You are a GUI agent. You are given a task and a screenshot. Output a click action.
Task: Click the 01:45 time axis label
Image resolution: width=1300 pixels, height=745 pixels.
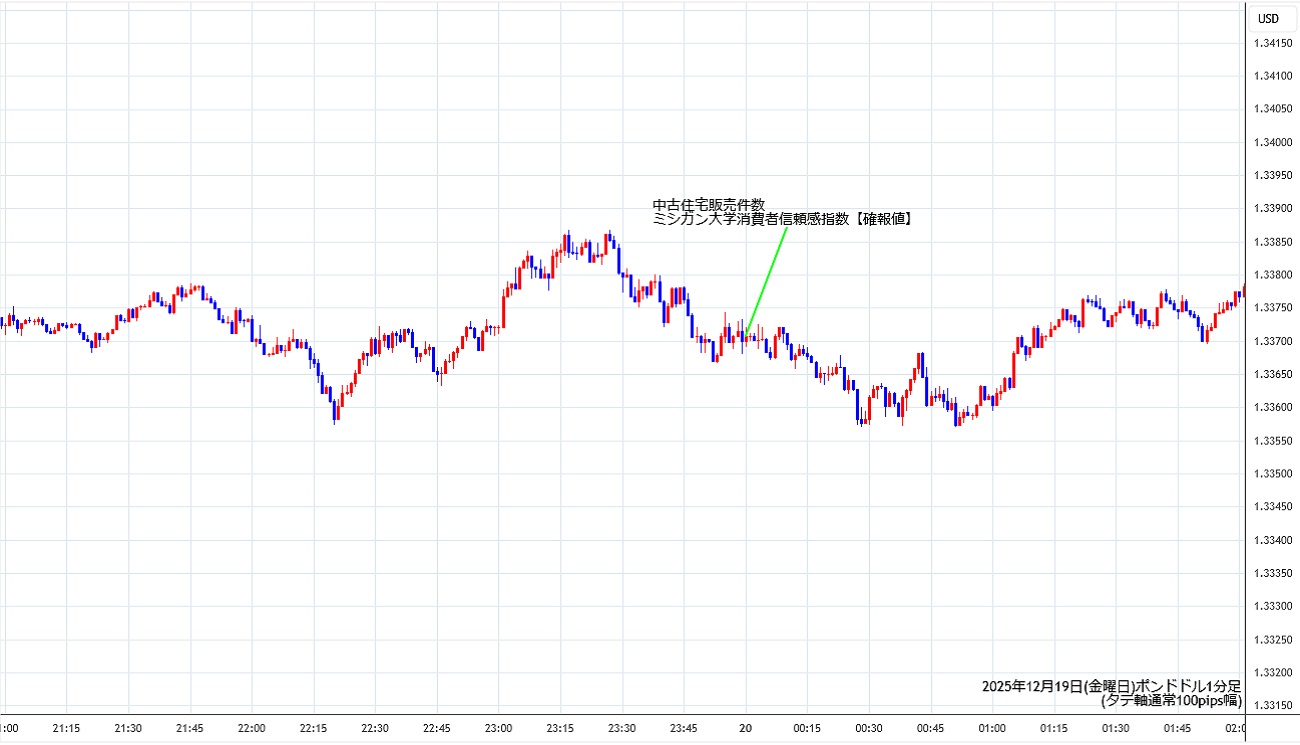click(x=1177, y=729)
